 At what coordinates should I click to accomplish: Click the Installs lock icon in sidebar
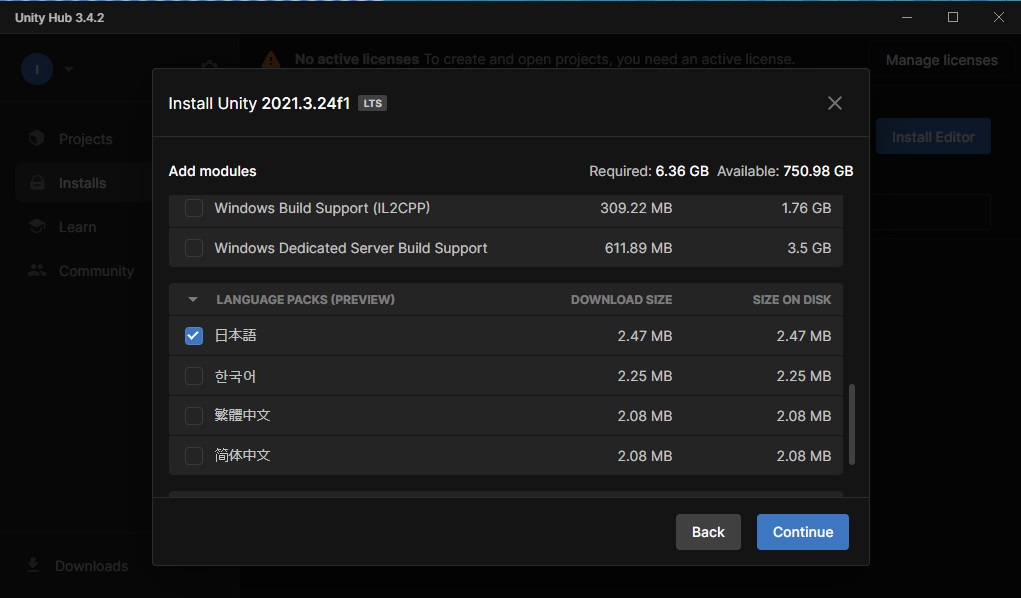[x=37, y=183]
